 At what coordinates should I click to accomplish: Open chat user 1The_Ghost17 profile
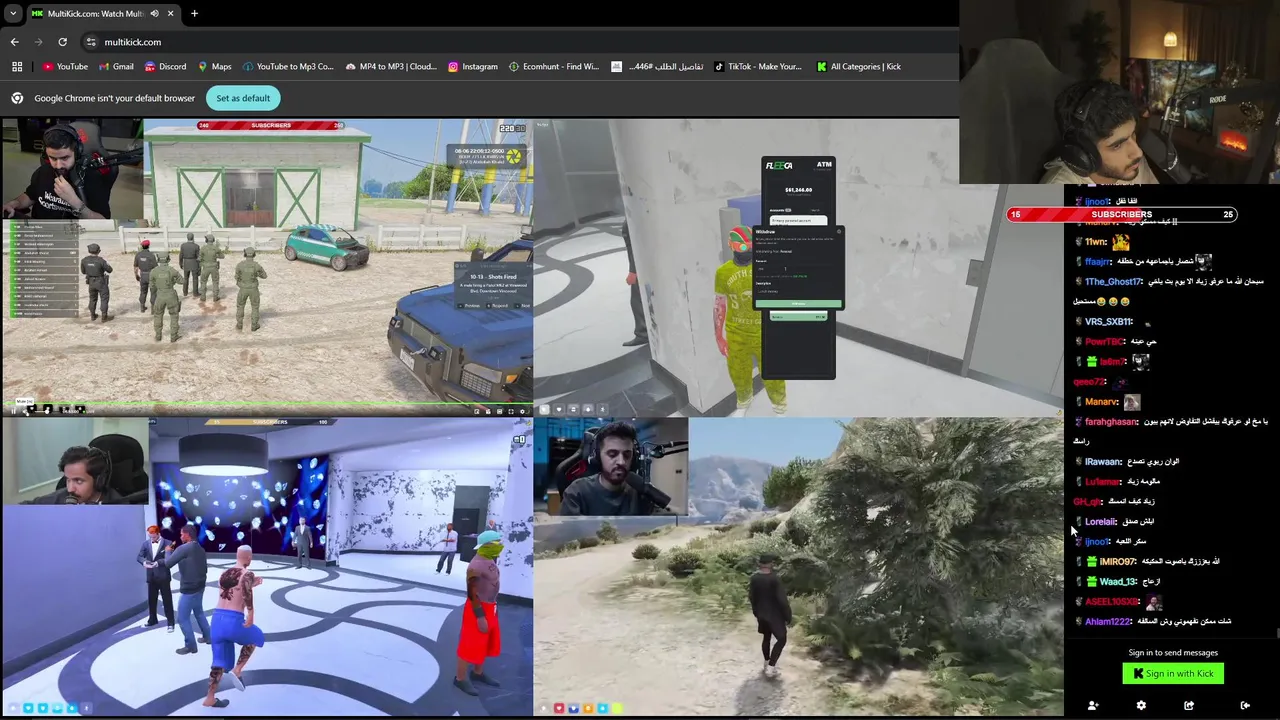[1113, 281]
